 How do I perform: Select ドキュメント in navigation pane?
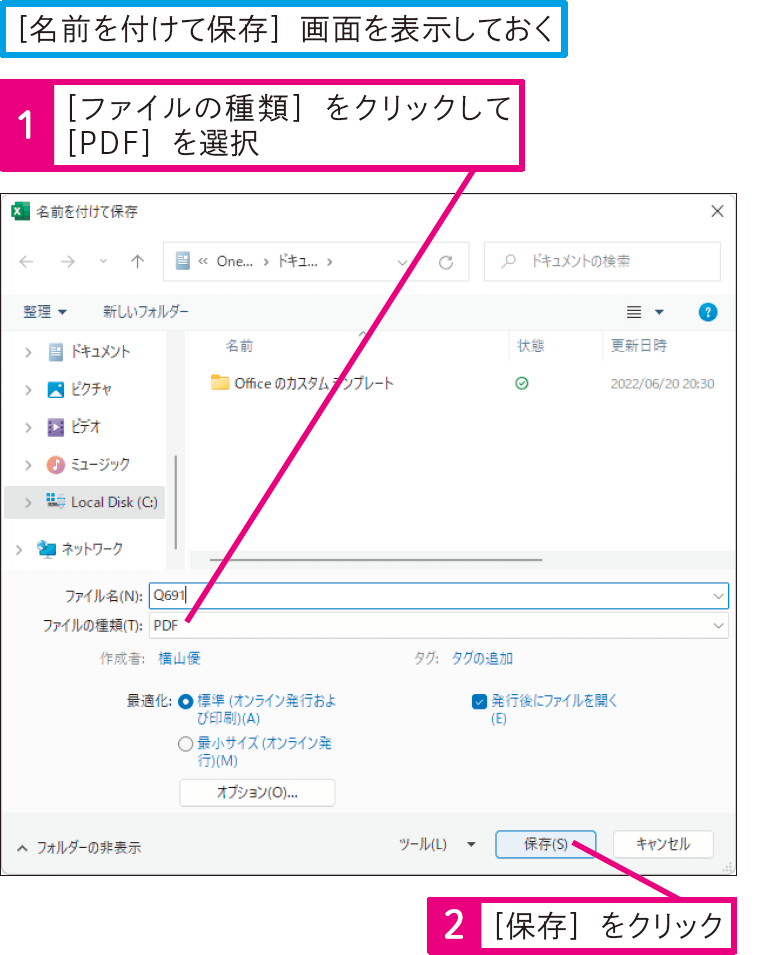[100, 352]
